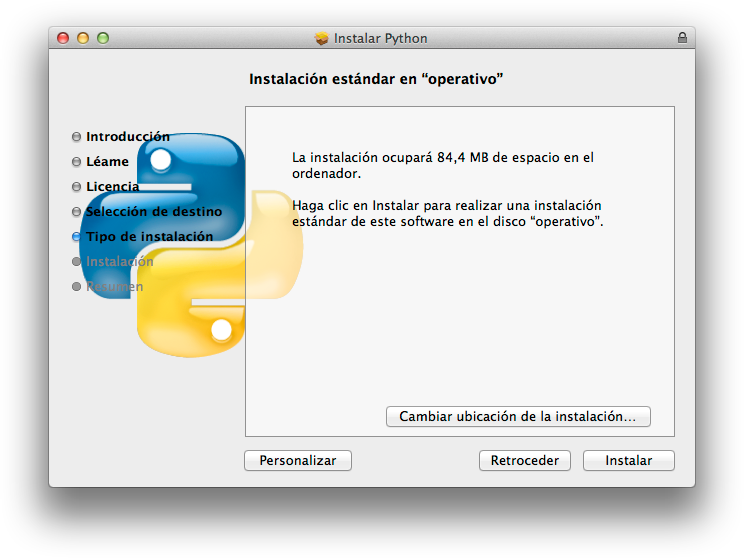Click the paragraph starting Haga clic en Instalar

pos(447,214)
